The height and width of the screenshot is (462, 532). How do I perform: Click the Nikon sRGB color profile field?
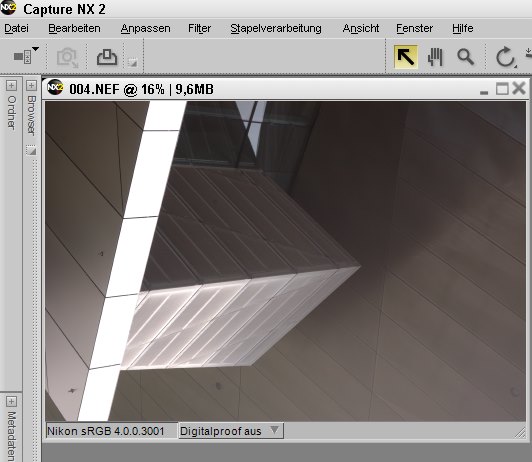tap(111, 431)
